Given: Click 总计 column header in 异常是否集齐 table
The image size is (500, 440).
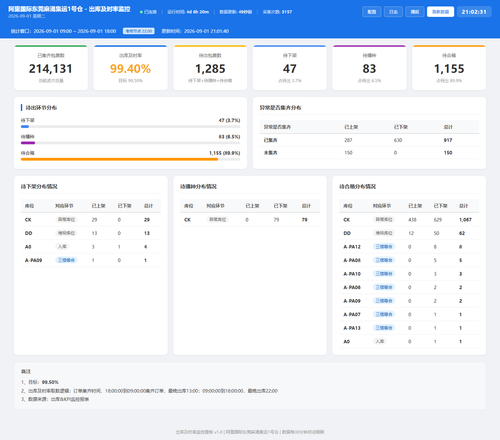Looking at the screenshot, I should (448, 127).
